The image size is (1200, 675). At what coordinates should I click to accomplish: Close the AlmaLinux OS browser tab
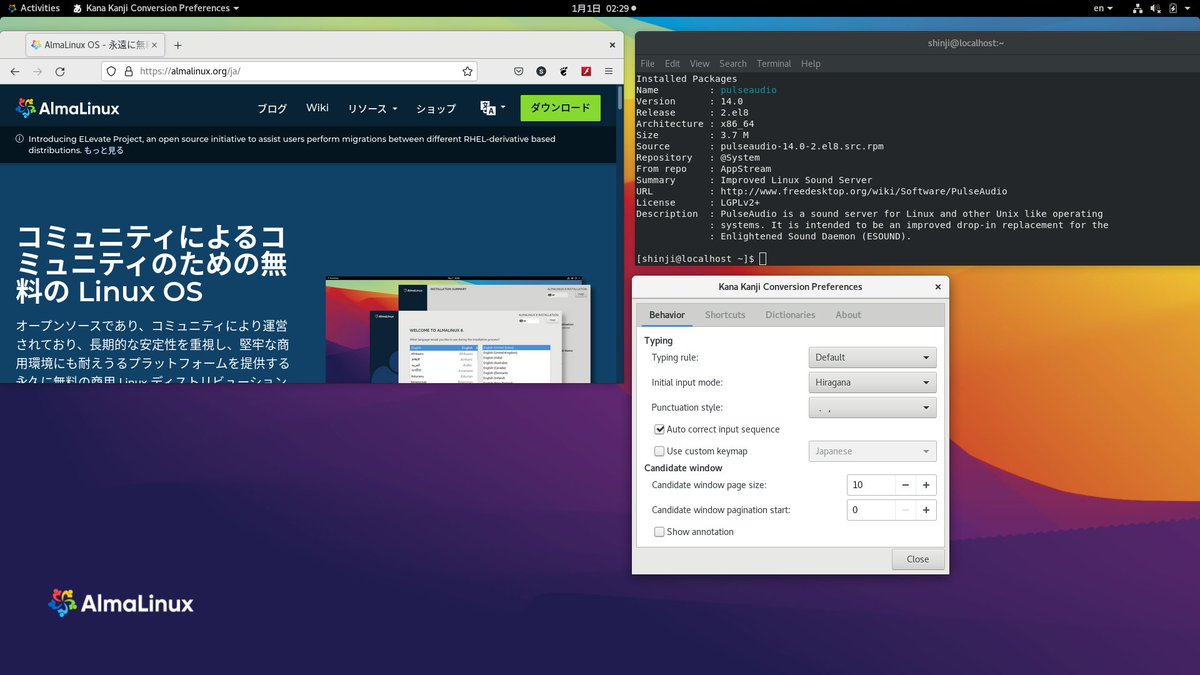click(x=154, y=45)
